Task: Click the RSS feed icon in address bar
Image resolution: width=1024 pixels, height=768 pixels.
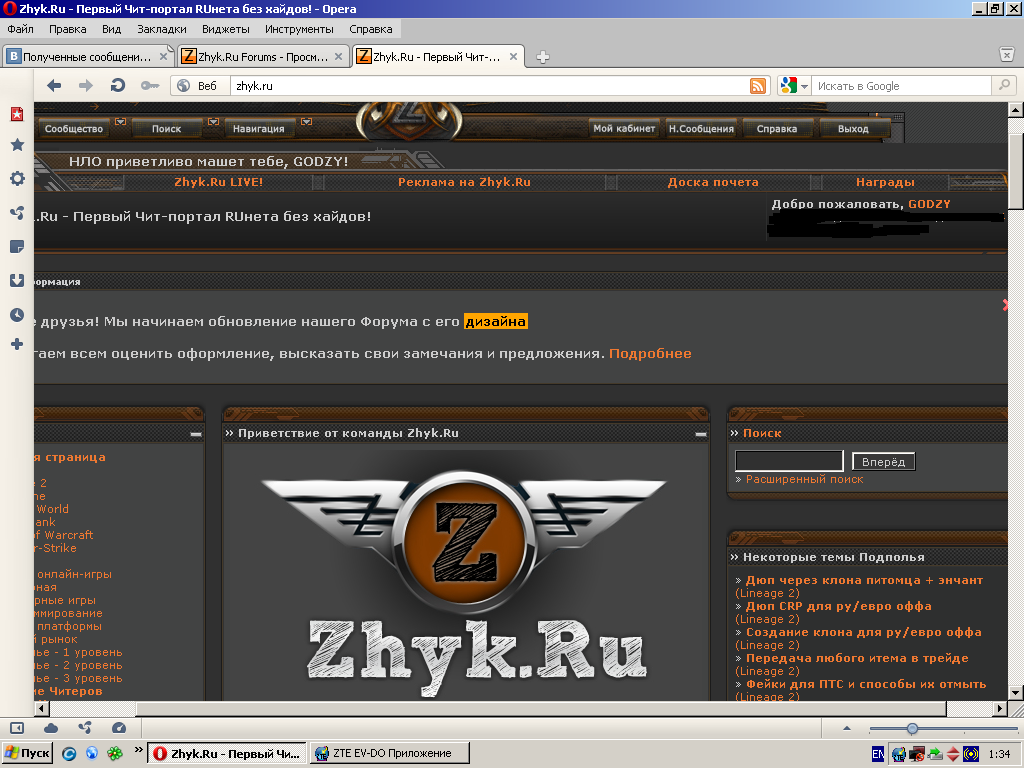Action: pos(758,86)
